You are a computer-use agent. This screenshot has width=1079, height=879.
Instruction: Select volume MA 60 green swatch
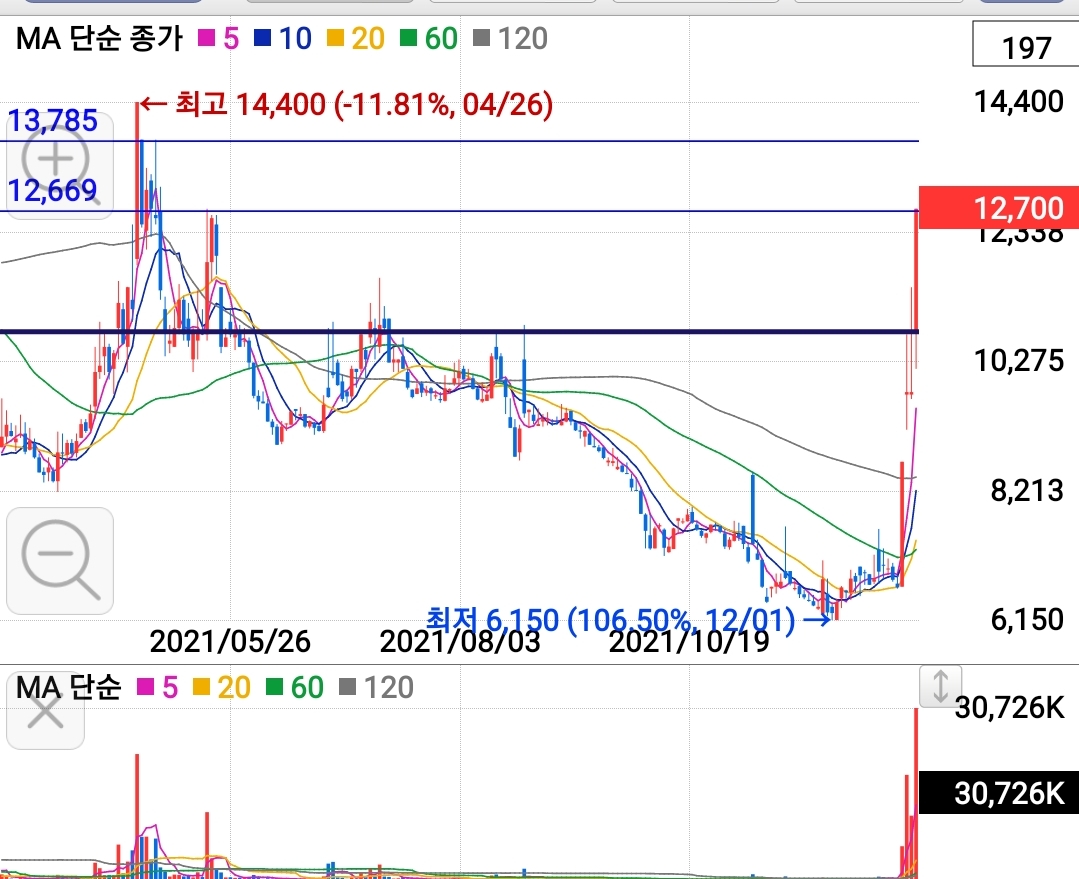[275, 687]
